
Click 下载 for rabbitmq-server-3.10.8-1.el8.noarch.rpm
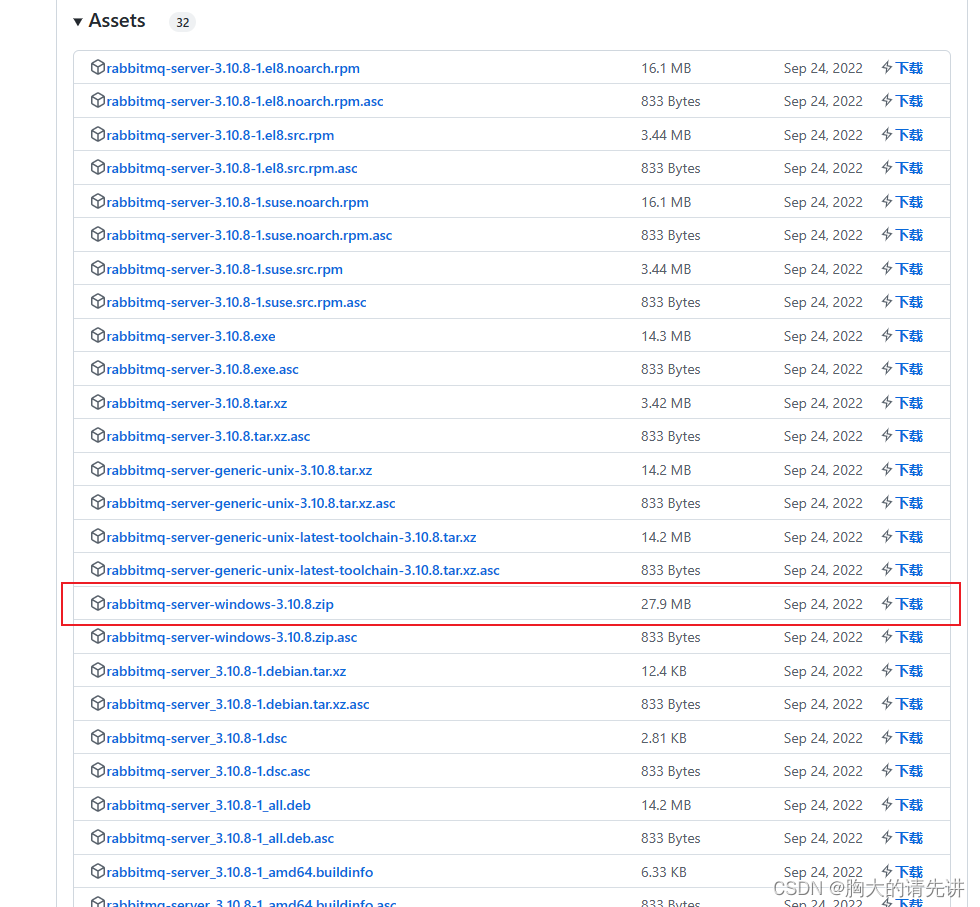909,68
